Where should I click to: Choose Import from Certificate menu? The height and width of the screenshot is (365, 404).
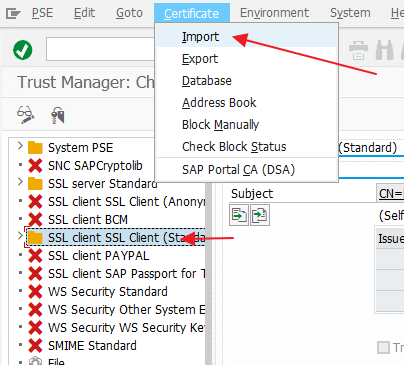tap(246, 36)
